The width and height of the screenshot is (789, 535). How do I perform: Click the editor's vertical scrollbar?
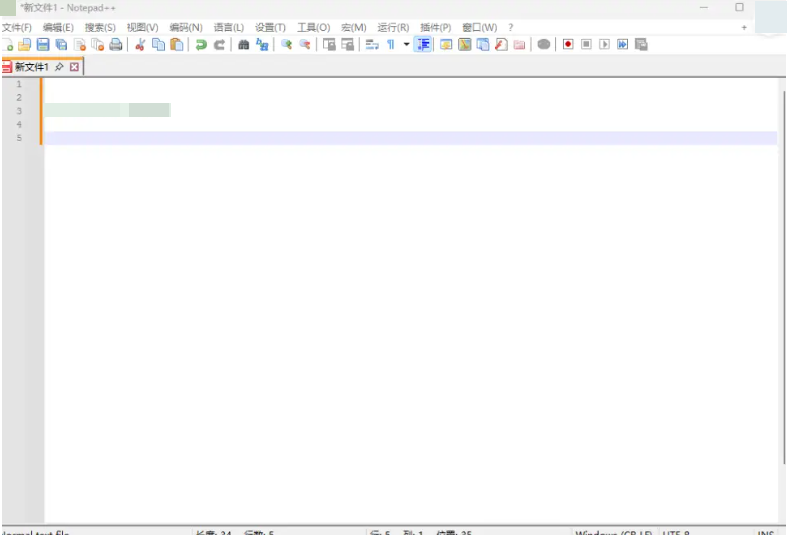[x=783, y=277]
